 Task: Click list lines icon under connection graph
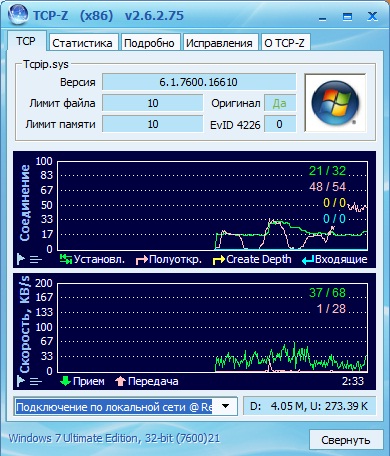(35, 259)
